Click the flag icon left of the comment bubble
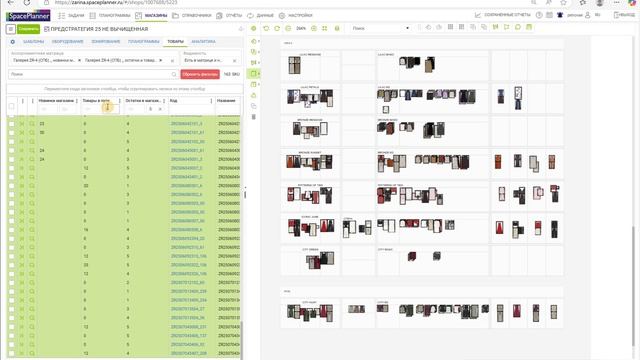This screenshot has width=640, height=360. point(507,27)
